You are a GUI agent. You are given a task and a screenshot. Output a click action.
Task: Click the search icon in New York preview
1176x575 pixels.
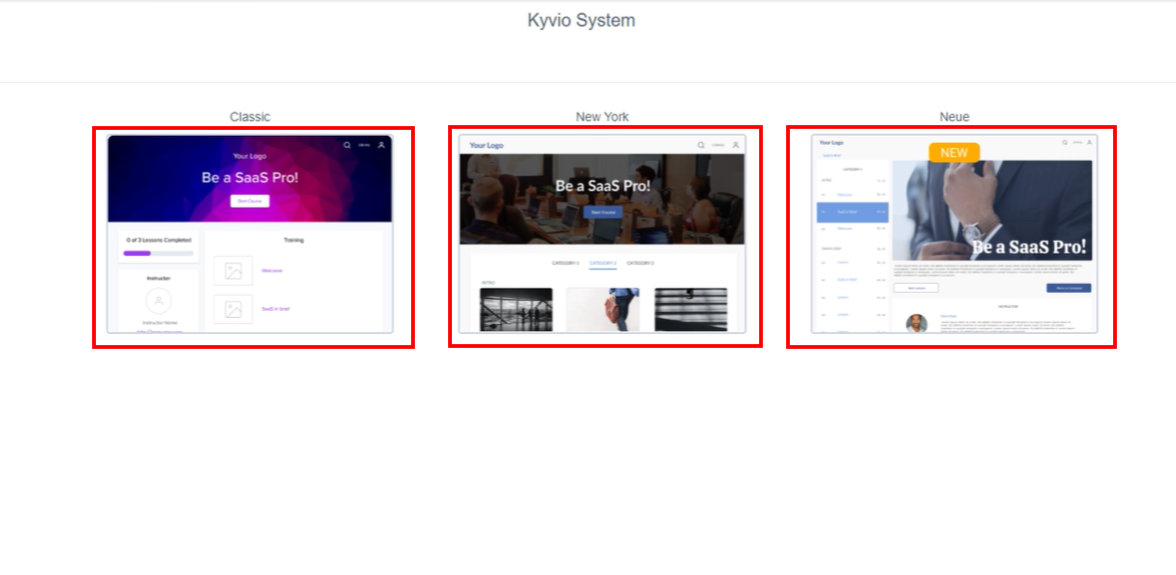click(701, 145)
